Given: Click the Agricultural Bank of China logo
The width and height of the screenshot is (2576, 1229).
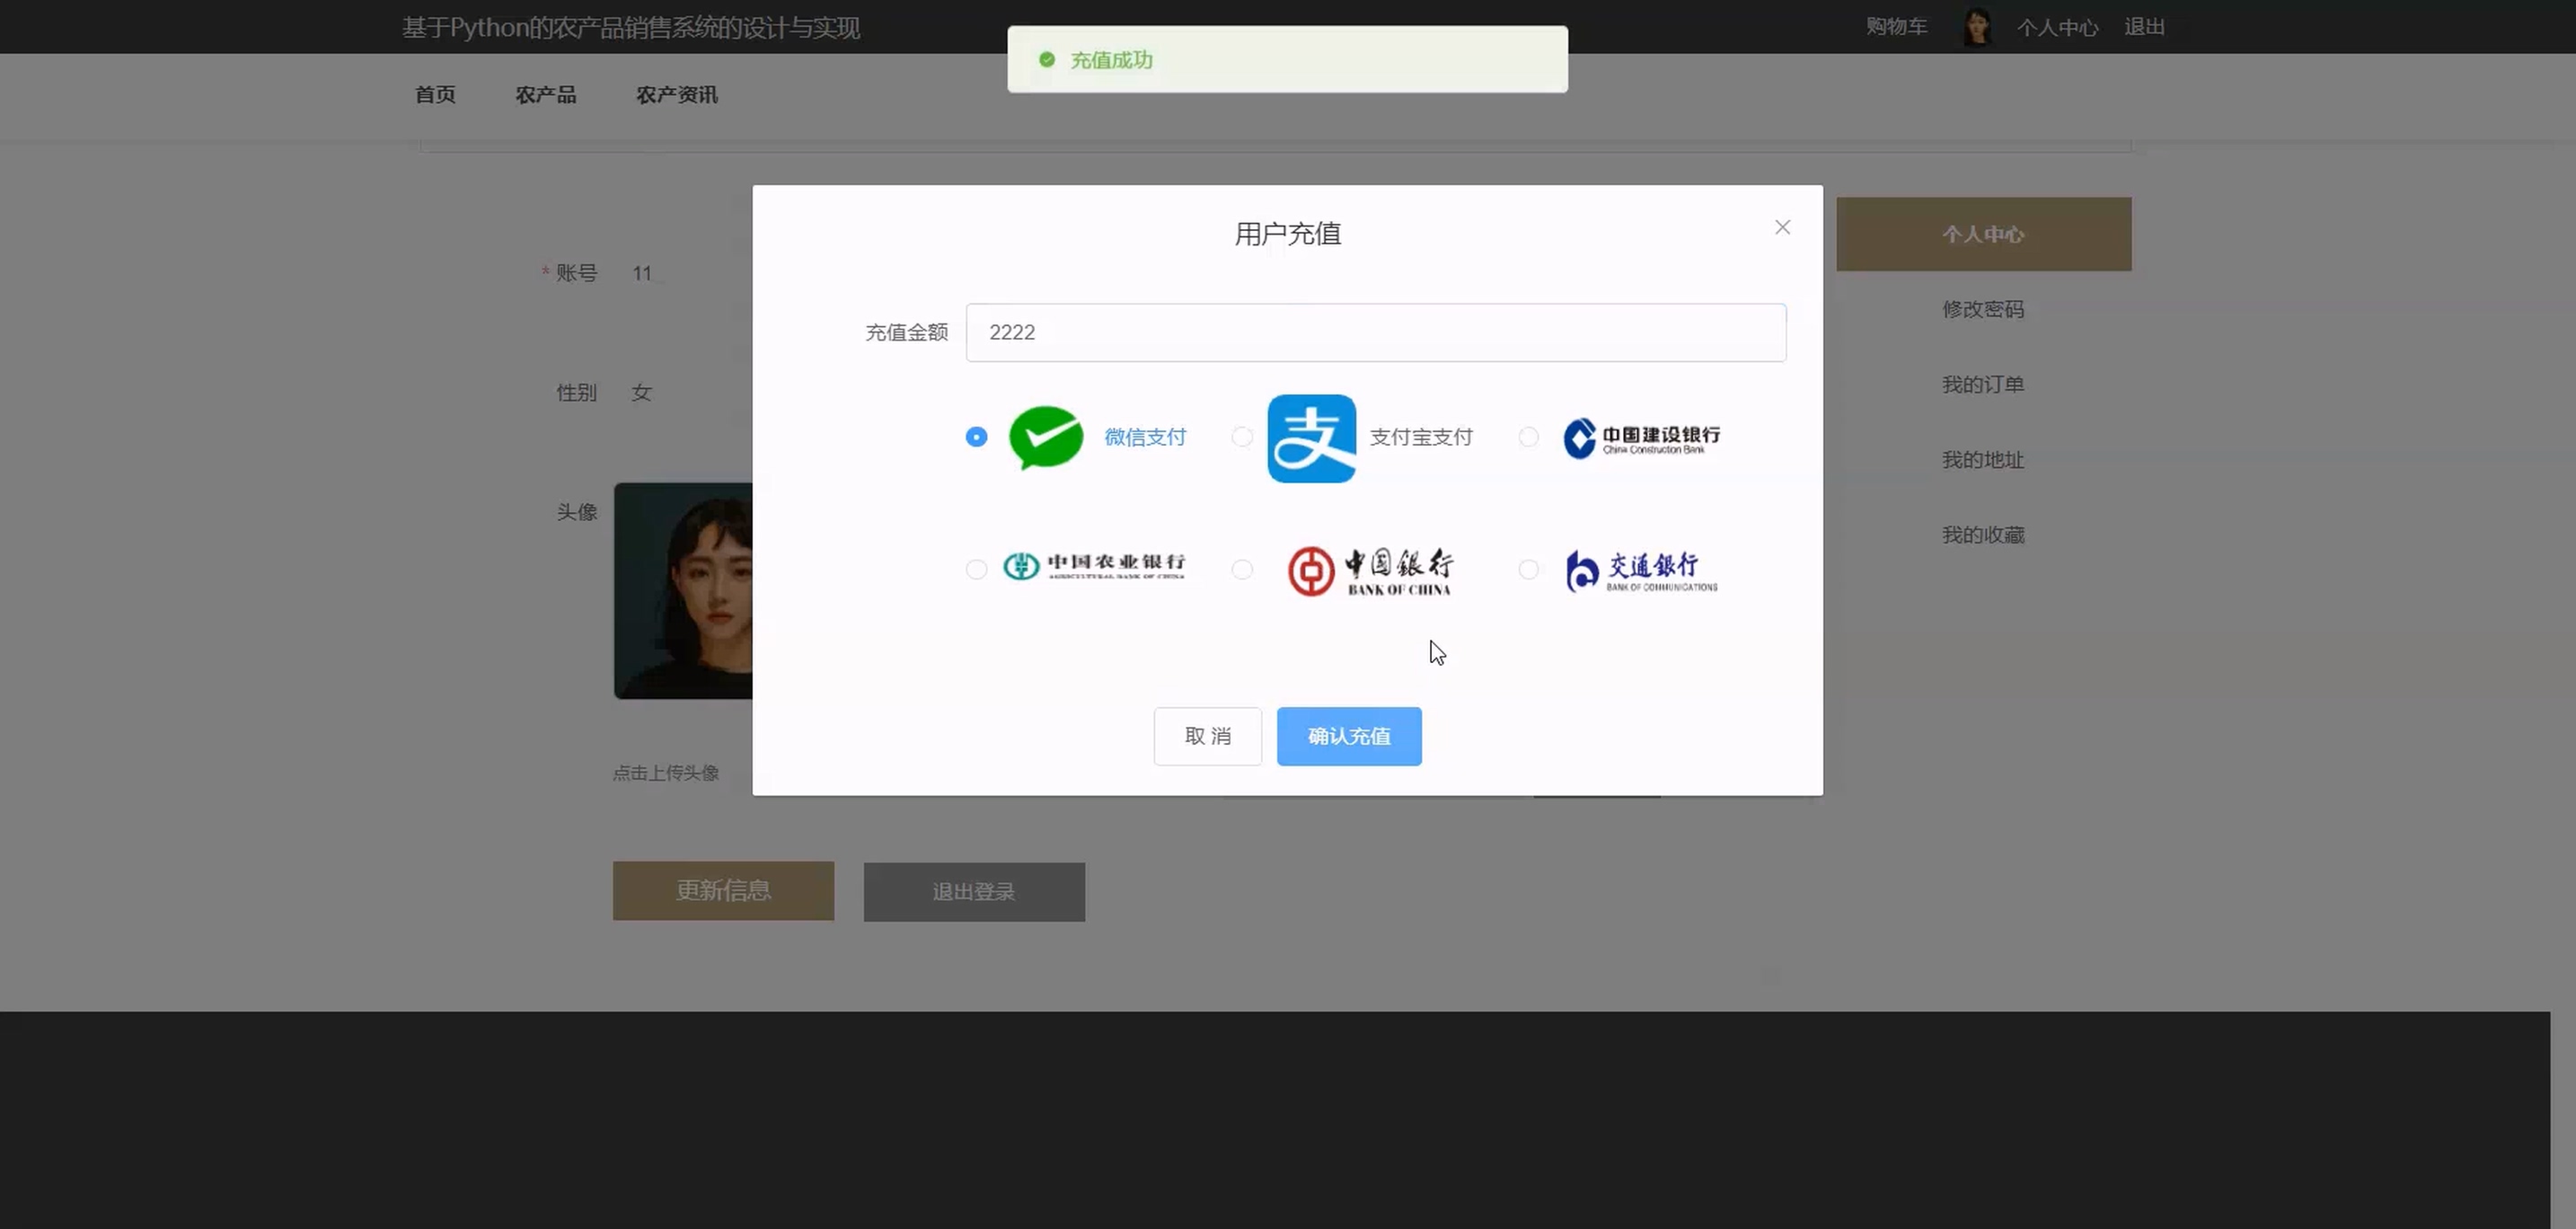Looking at the screenshot, I should 1094,567.
